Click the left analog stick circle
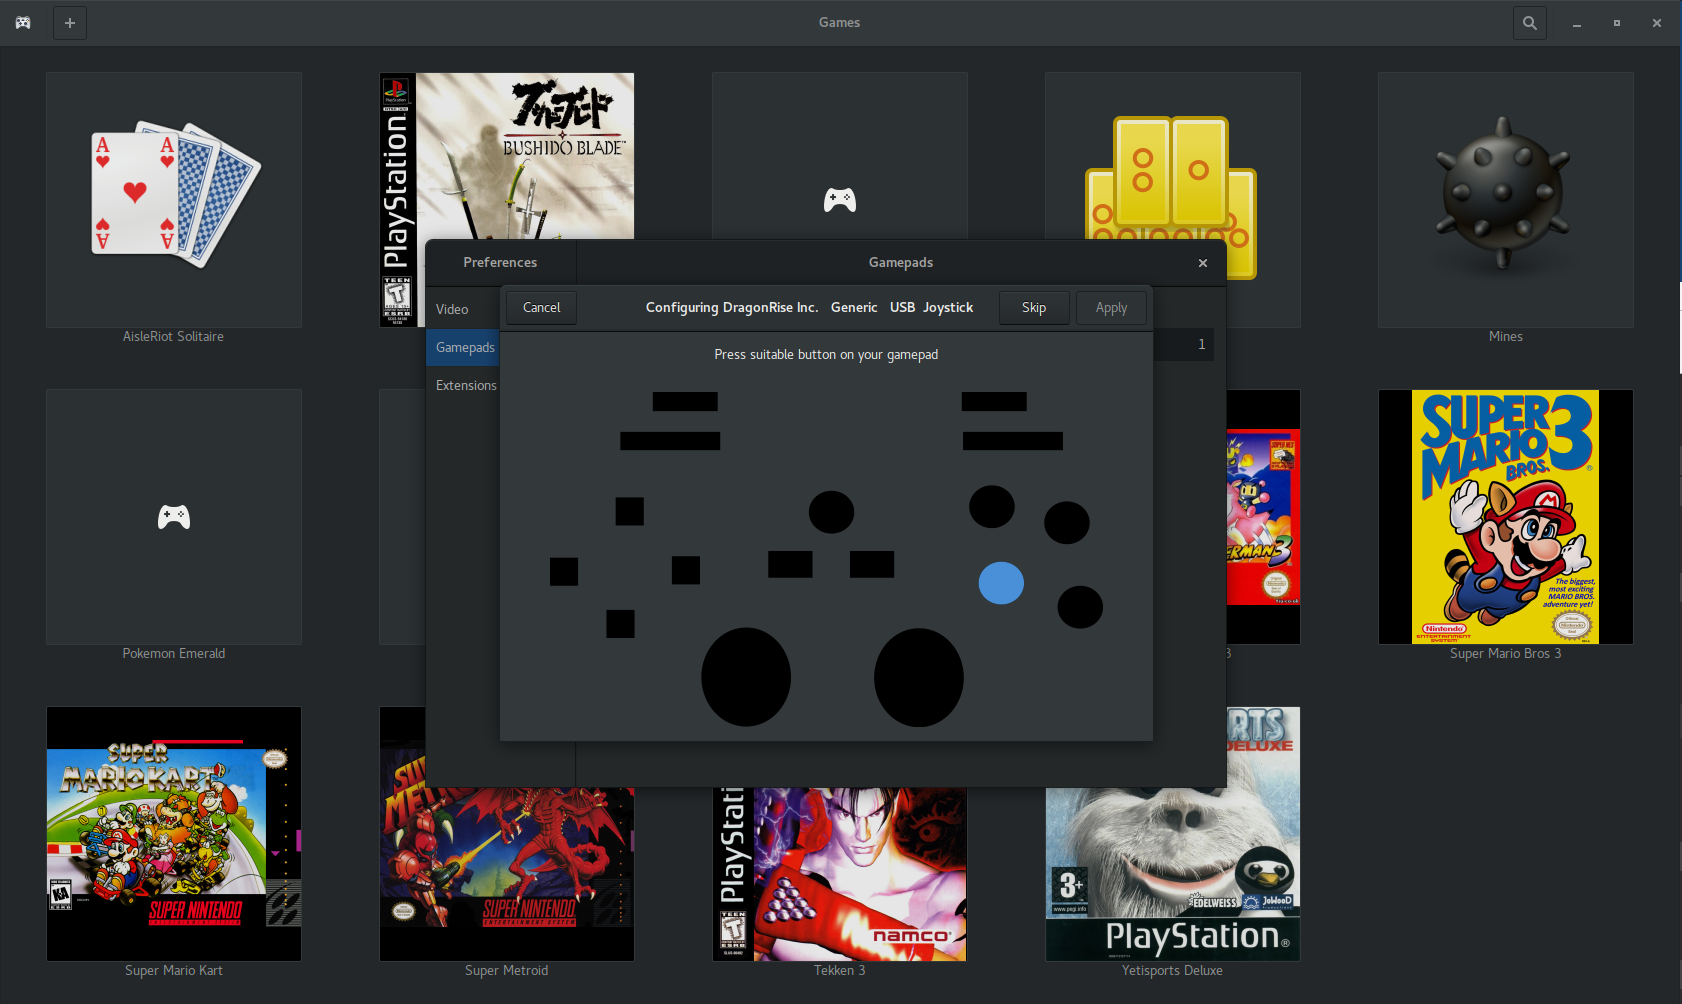Viewport: 1682px width, 1004px height. [x=746, y=677]
